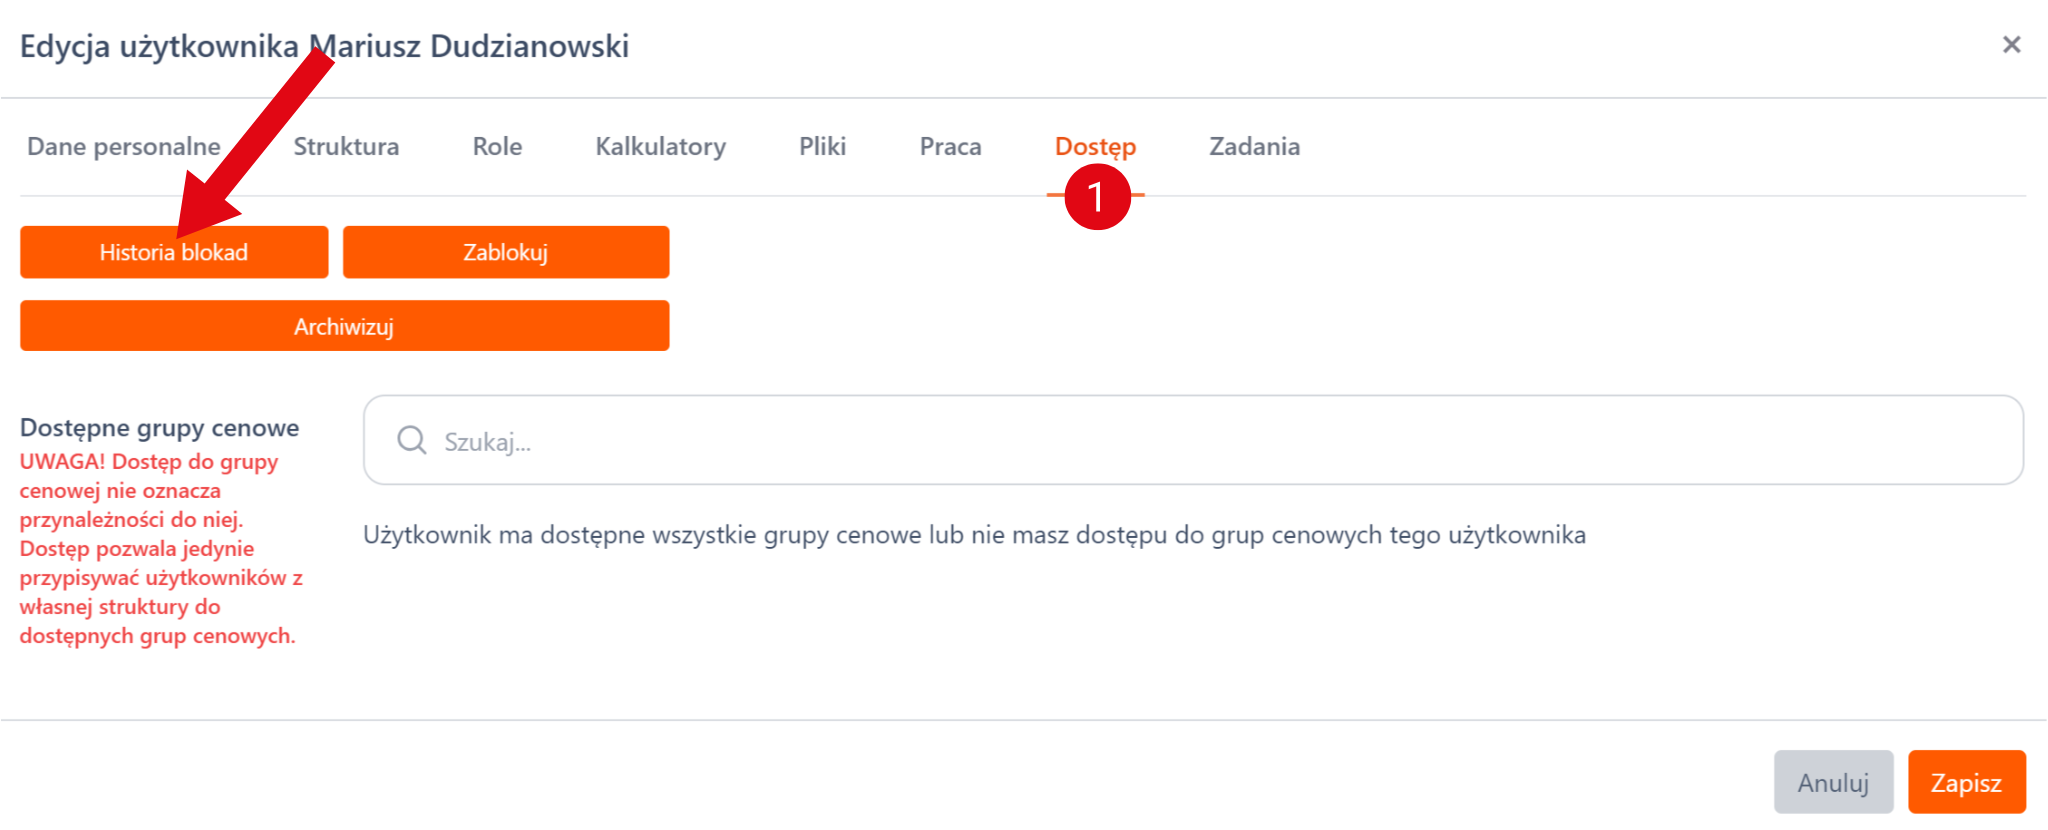Switch to the Struktura tab
Image resolution: width=2048 pixels, height=830 pixels.
click(346, 147)
